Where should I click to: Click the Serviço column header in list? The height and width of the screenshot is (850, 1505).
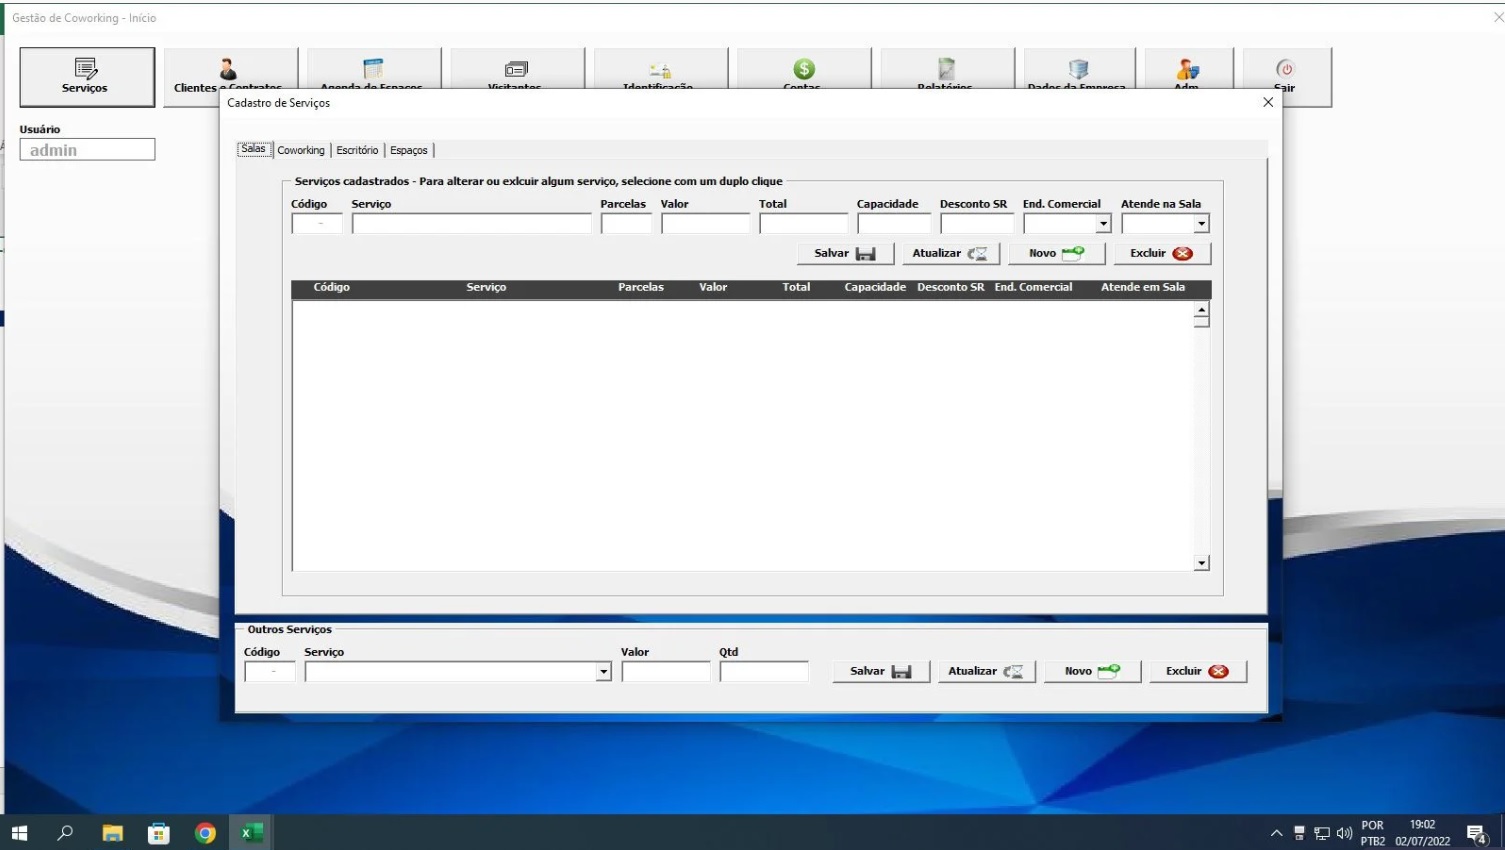pos(486,287)
